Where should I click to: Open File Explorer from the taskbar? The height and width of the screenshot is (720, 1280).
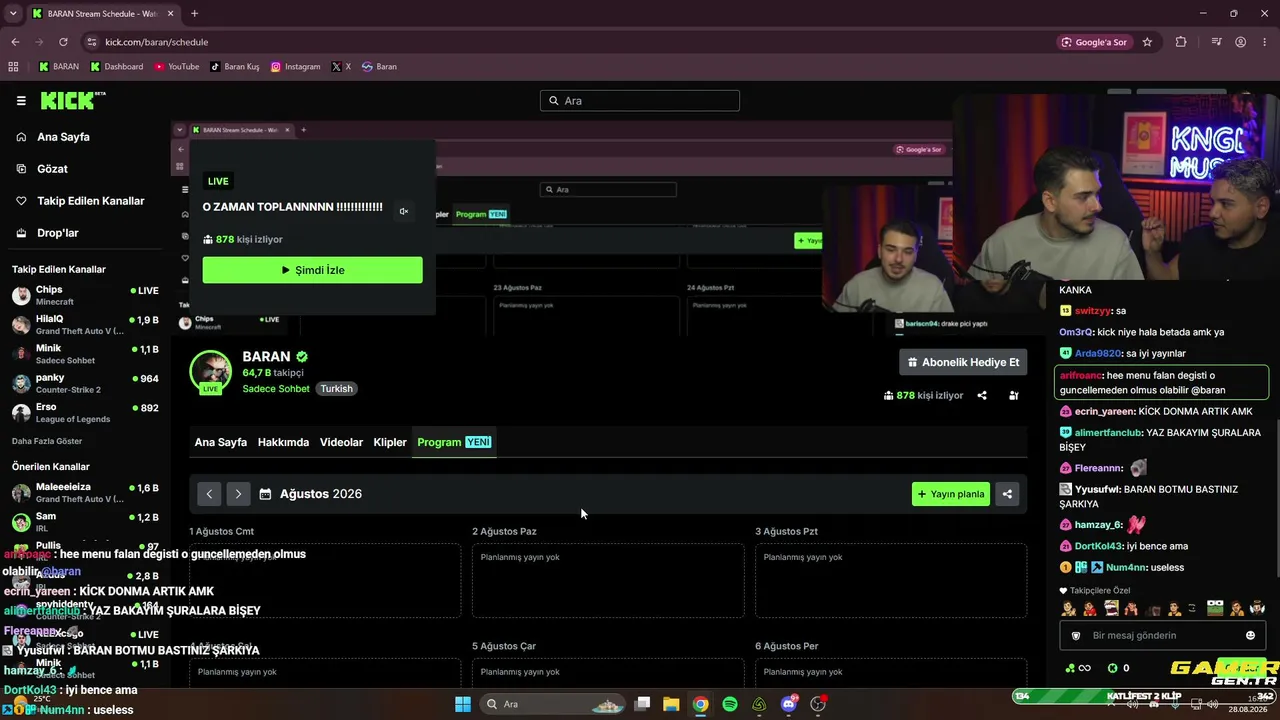(x=671, y=704)
